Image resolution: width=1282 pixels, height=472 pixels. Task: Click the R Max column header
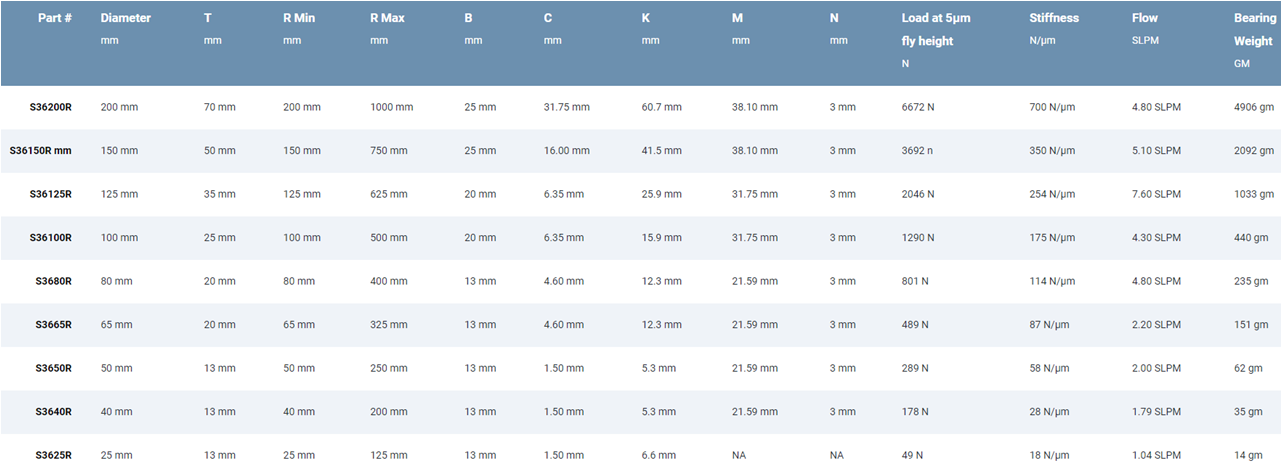pyautogui.click(x=388, y=18)
